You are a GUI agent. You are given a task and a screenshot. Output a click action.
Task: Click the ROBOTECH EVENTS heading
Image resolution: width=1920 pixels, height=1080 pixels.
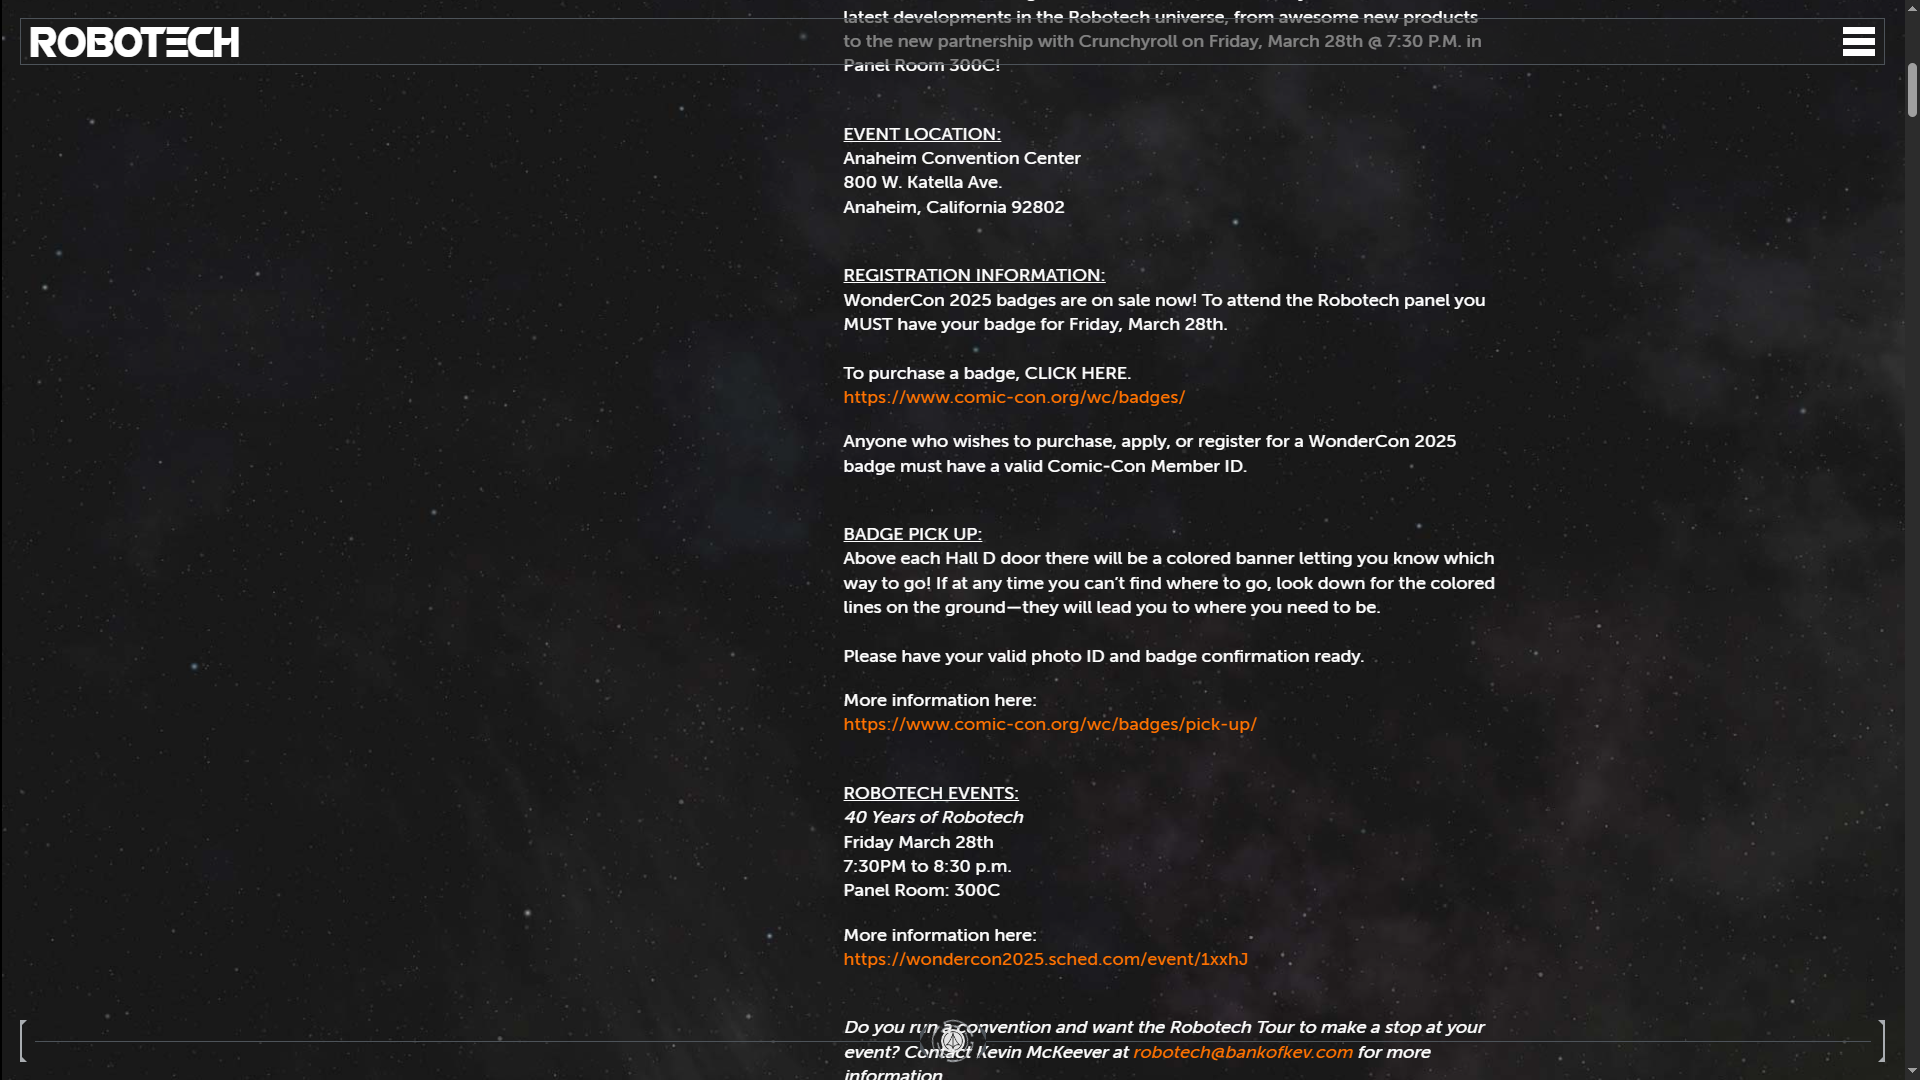[930, 793]
